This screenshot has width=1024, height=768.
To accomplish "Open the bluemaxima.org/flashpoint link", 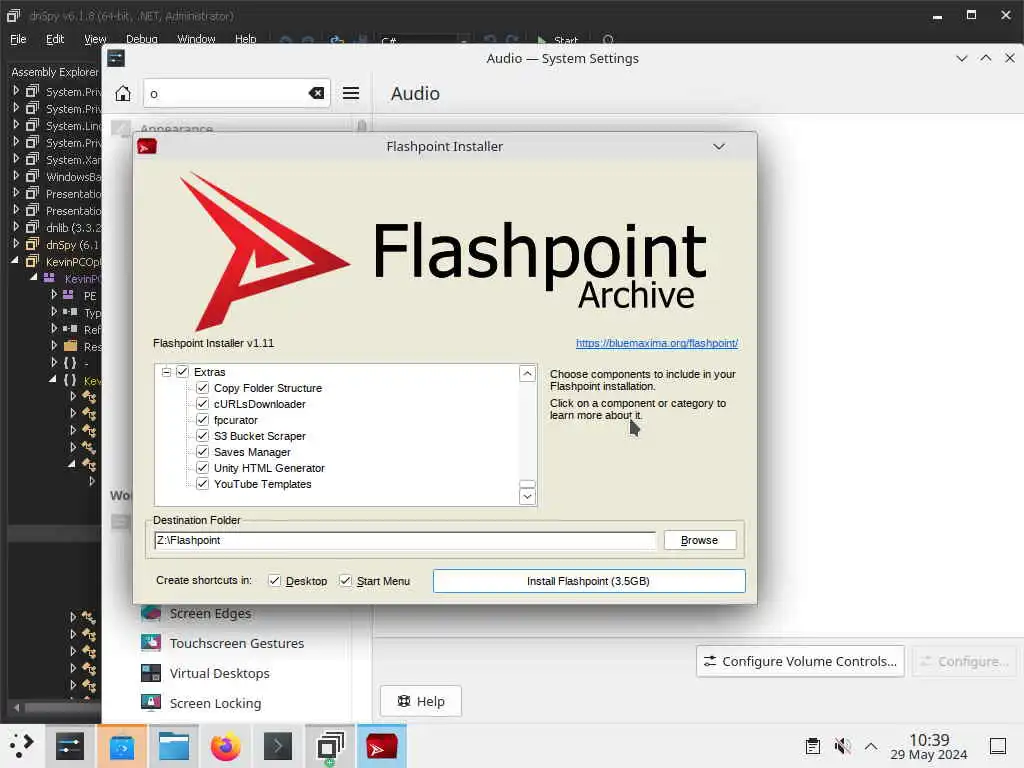I will [x=656, y=343].
